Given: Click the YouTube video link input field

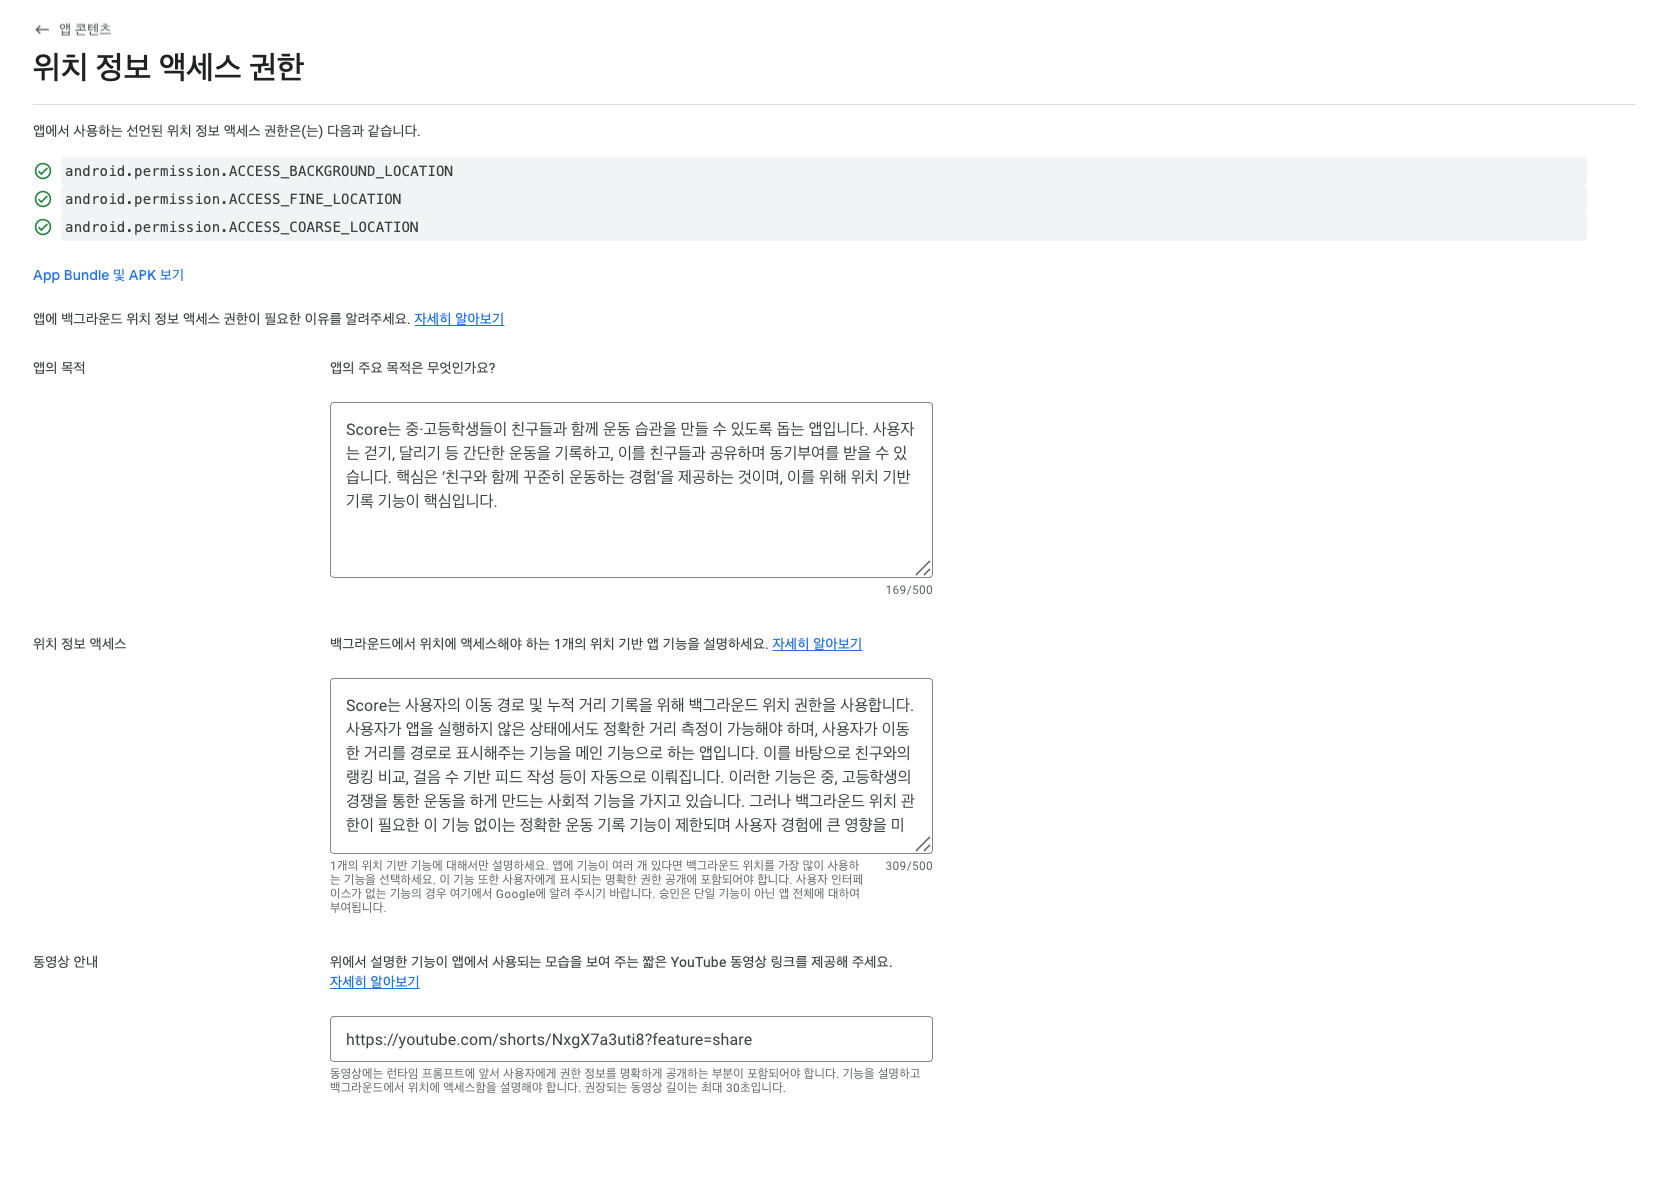Looking at the screenshot, I should click(x=631, y=1039).
